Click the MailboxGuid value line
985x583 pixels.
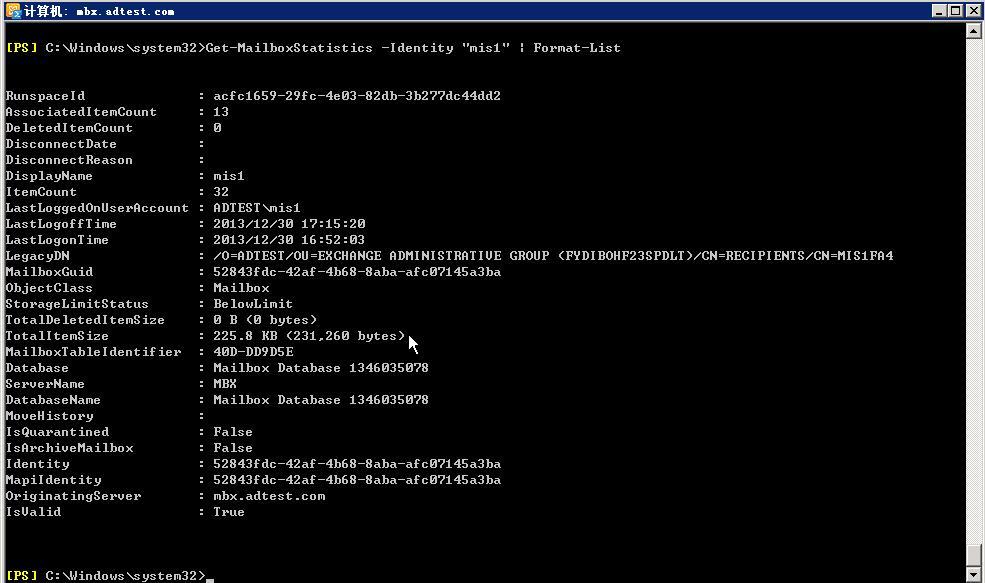coord(357,272)
